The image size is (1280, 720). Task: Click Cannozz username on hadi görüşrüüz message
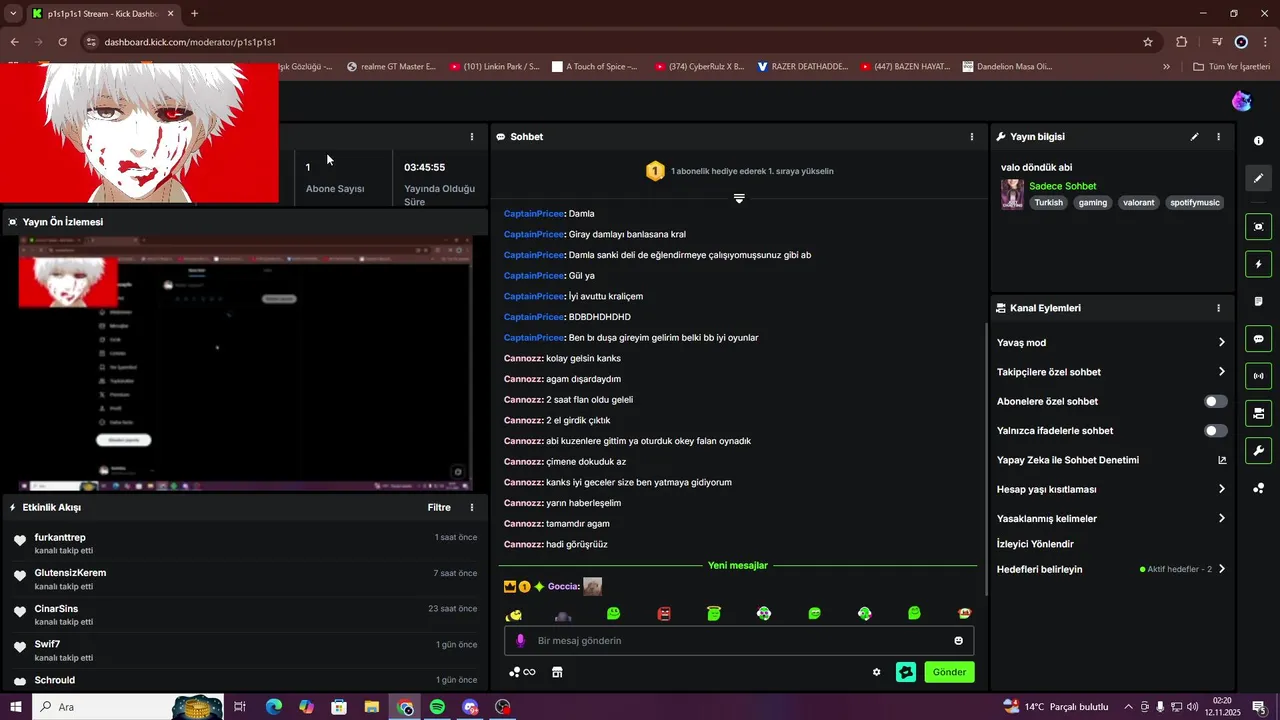(523, 545)
